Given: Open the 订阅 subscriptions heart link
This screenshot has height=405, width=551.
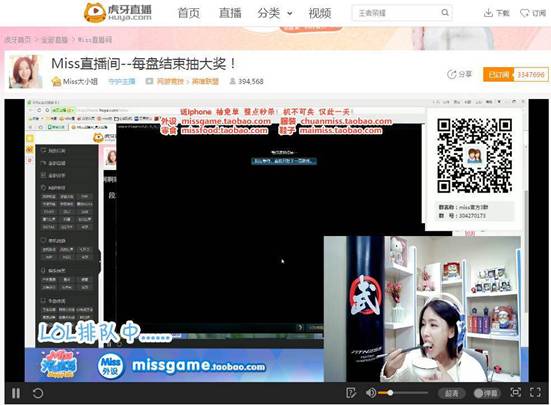Looking at the screenshot, I should 533,13.
